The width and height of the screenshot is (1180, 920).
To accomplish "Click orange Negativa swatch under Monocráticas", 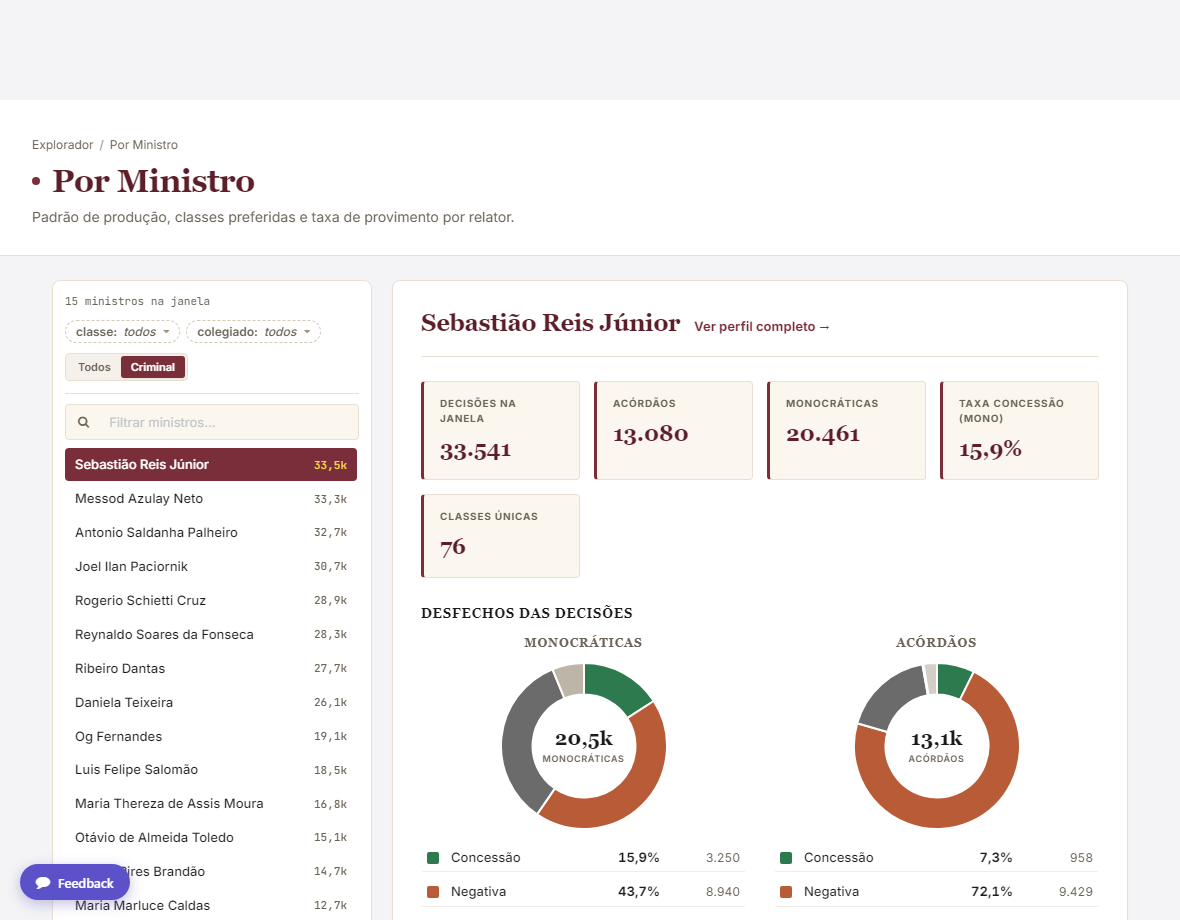I will coord(433,891).
